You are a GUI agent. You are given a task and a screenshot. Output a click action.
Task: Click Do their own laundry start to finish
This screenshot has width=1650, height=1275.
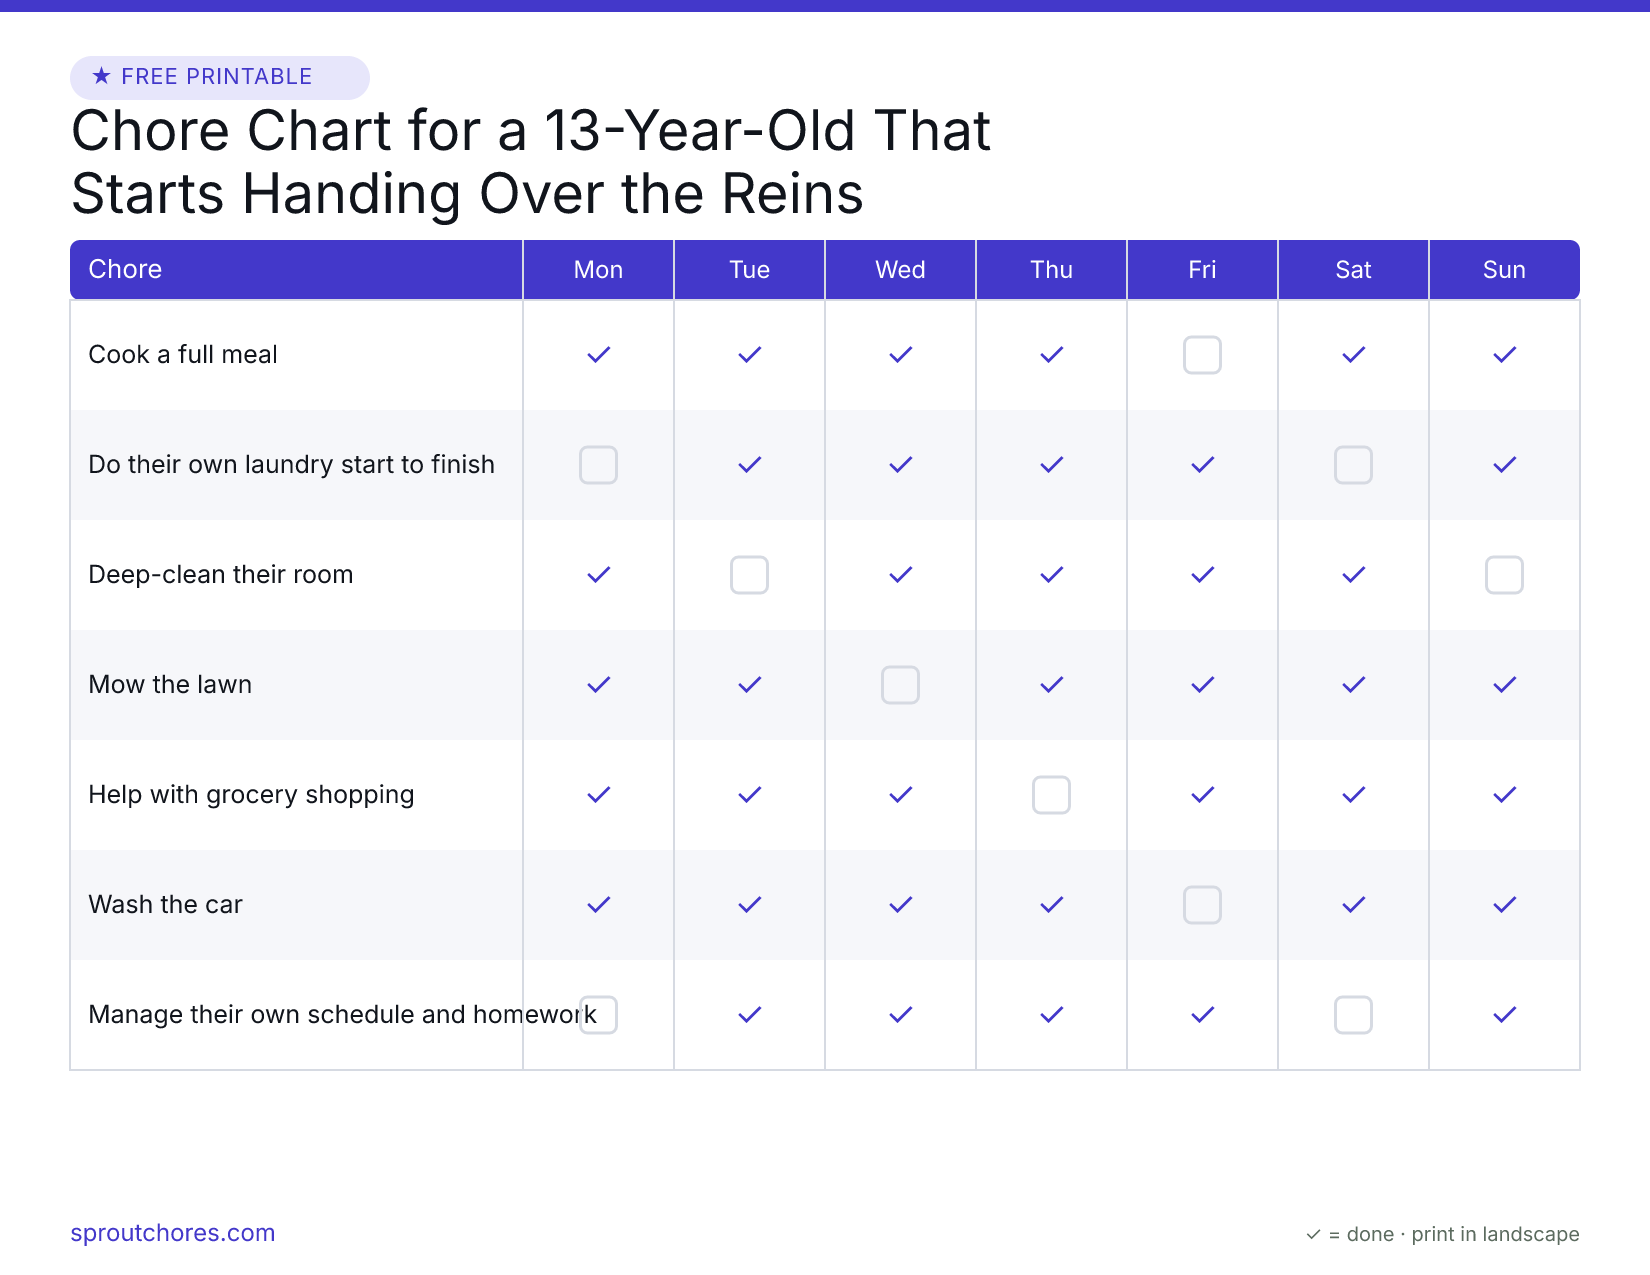point(292,465)
